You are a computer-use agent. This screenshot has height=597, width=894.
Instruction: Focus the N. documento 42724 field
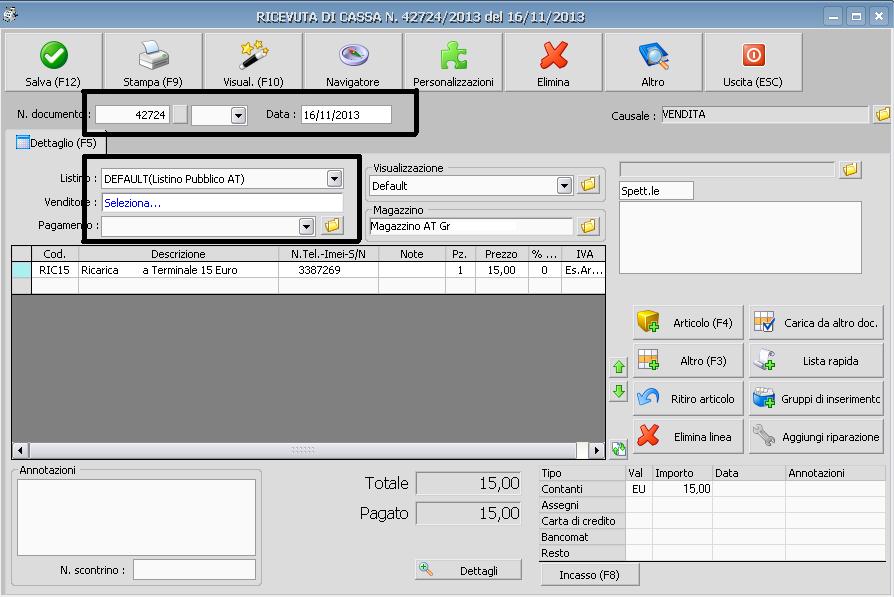[x=132, y=115]
